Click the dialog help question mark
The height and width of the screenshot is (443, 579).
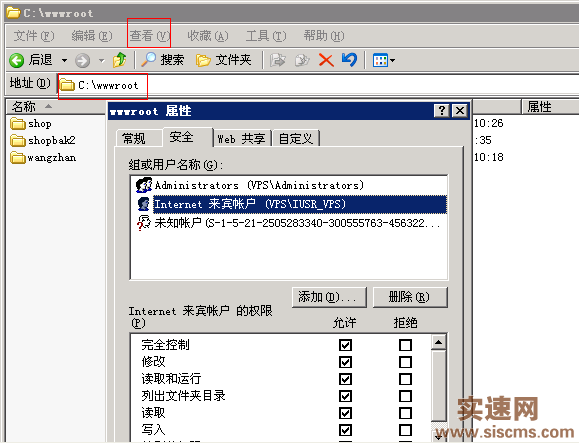pos(442,110)
